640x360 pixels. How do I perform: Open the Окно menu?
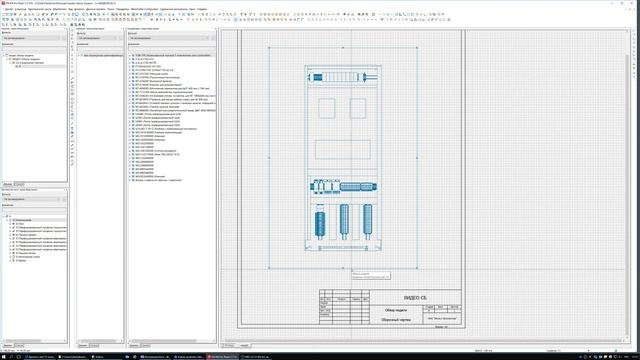(192, 9)
